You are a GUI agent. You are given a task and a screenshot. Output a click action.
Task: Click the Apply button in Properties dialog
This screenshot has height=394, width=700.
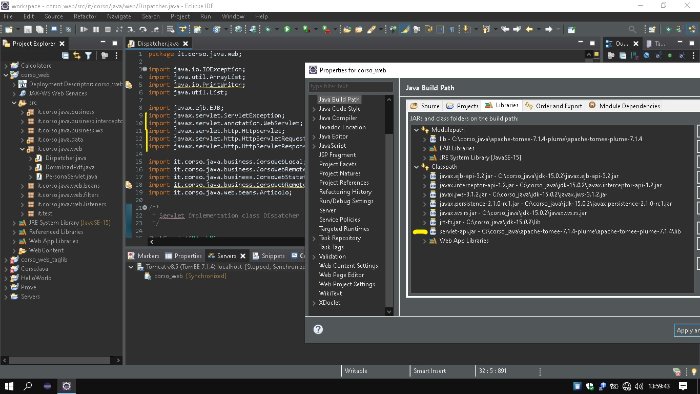(x=688, y=330)
